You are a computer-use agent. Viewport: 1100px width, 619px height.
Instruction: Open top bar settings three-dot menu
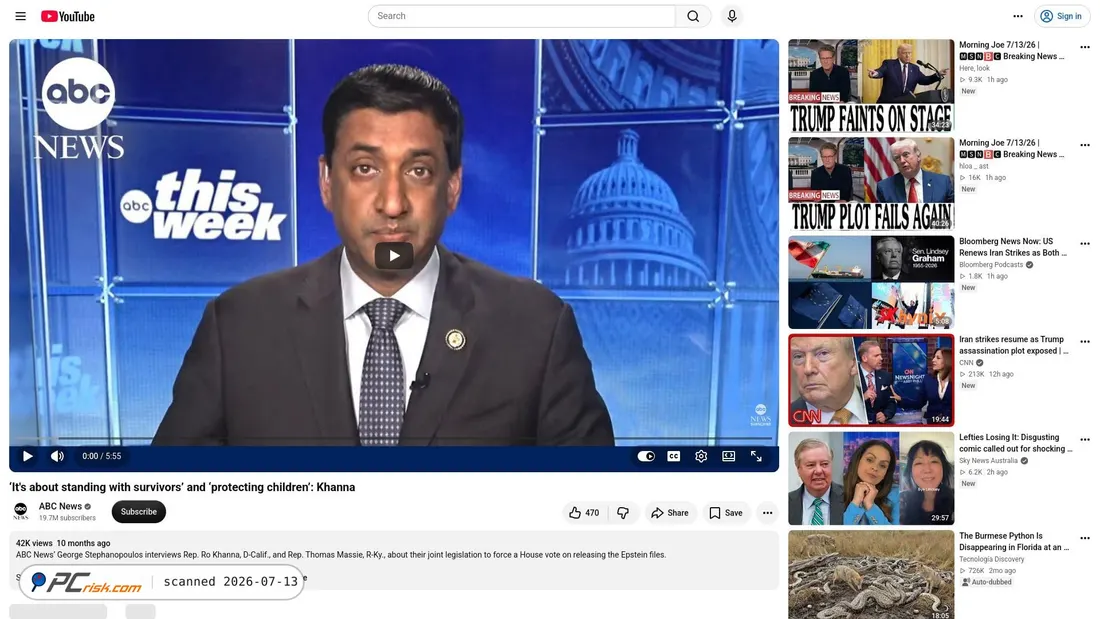pyautogui.click(x=1018, y=16)
